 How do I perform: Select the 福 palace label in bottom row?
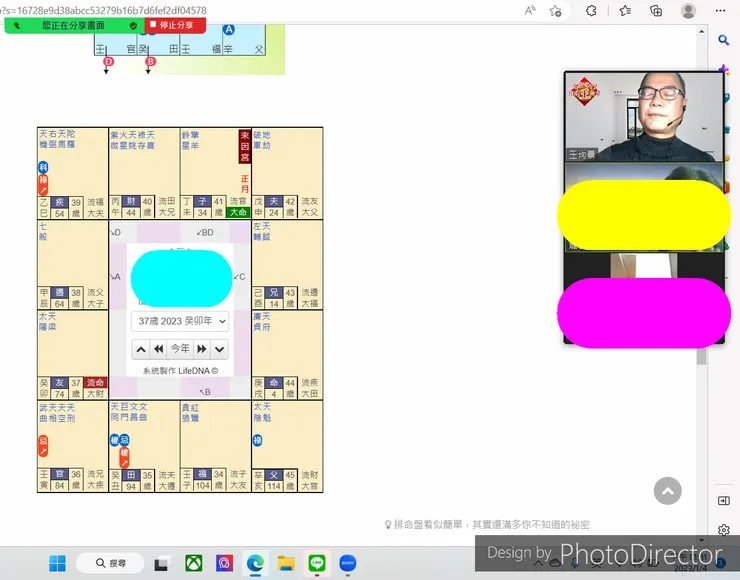coord(202,473)
